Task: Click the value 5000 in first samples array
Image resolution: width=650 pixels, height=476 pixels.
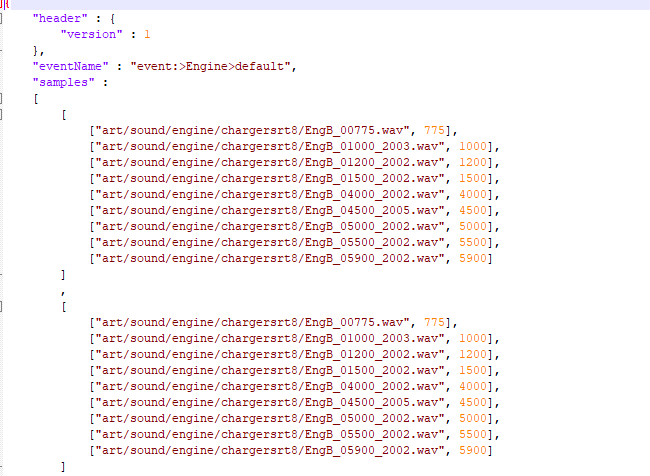Action: point(473,226)
